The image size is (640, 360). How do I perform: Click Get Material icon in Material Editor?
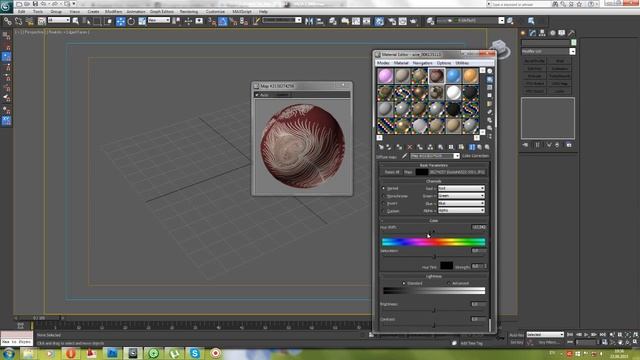[x=380, y=147]
